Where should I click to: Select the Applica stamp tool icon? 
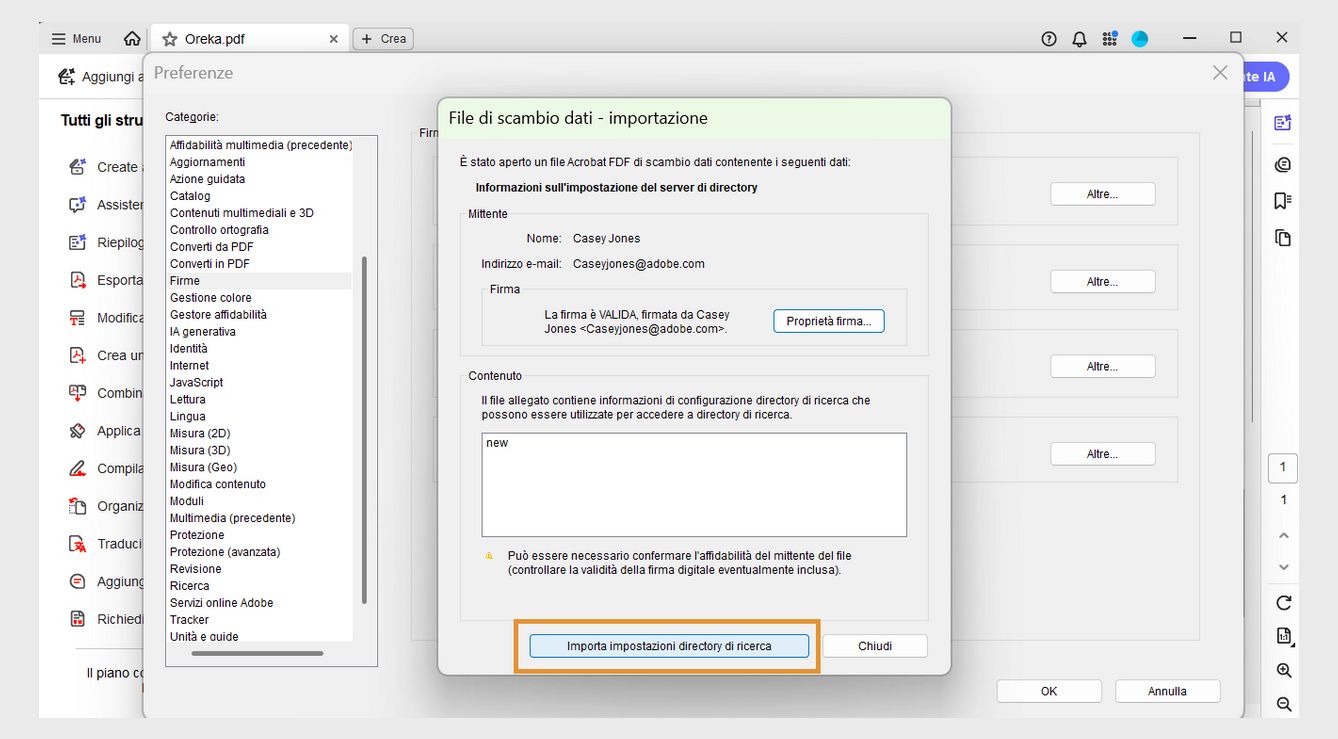(77, 431)
